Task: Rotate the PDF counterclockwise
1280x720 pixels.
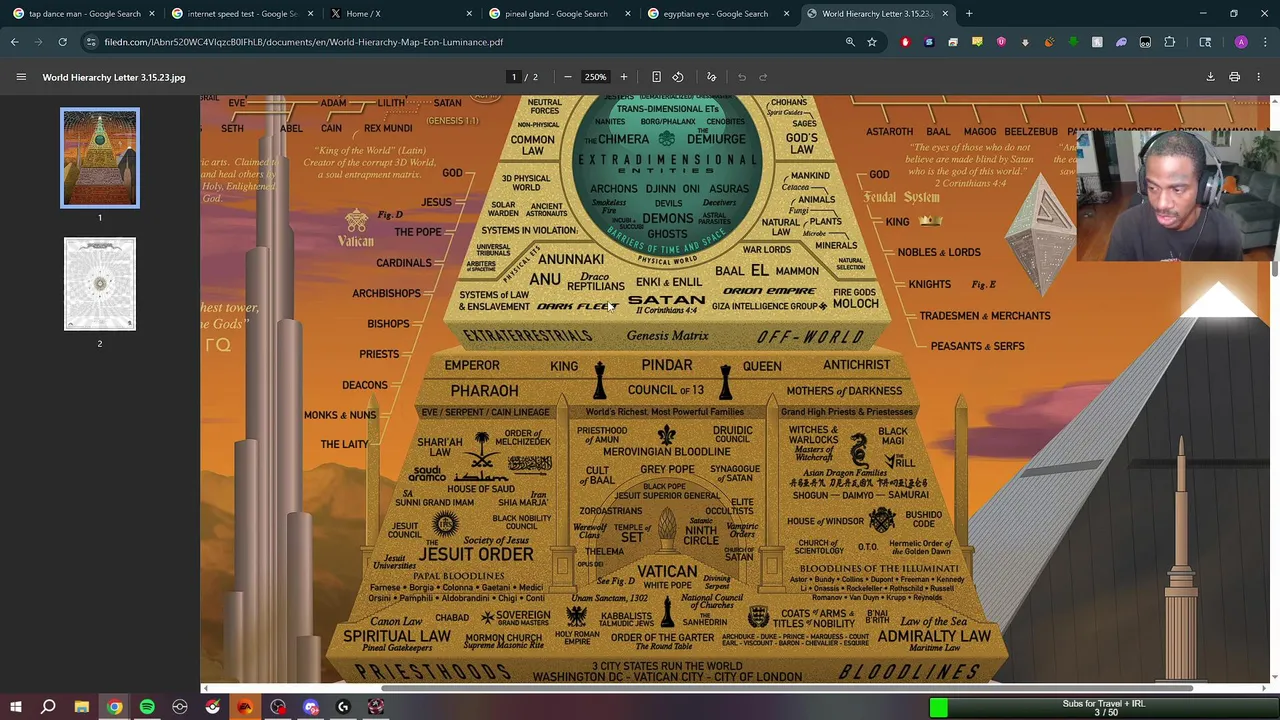Action: 678,77
